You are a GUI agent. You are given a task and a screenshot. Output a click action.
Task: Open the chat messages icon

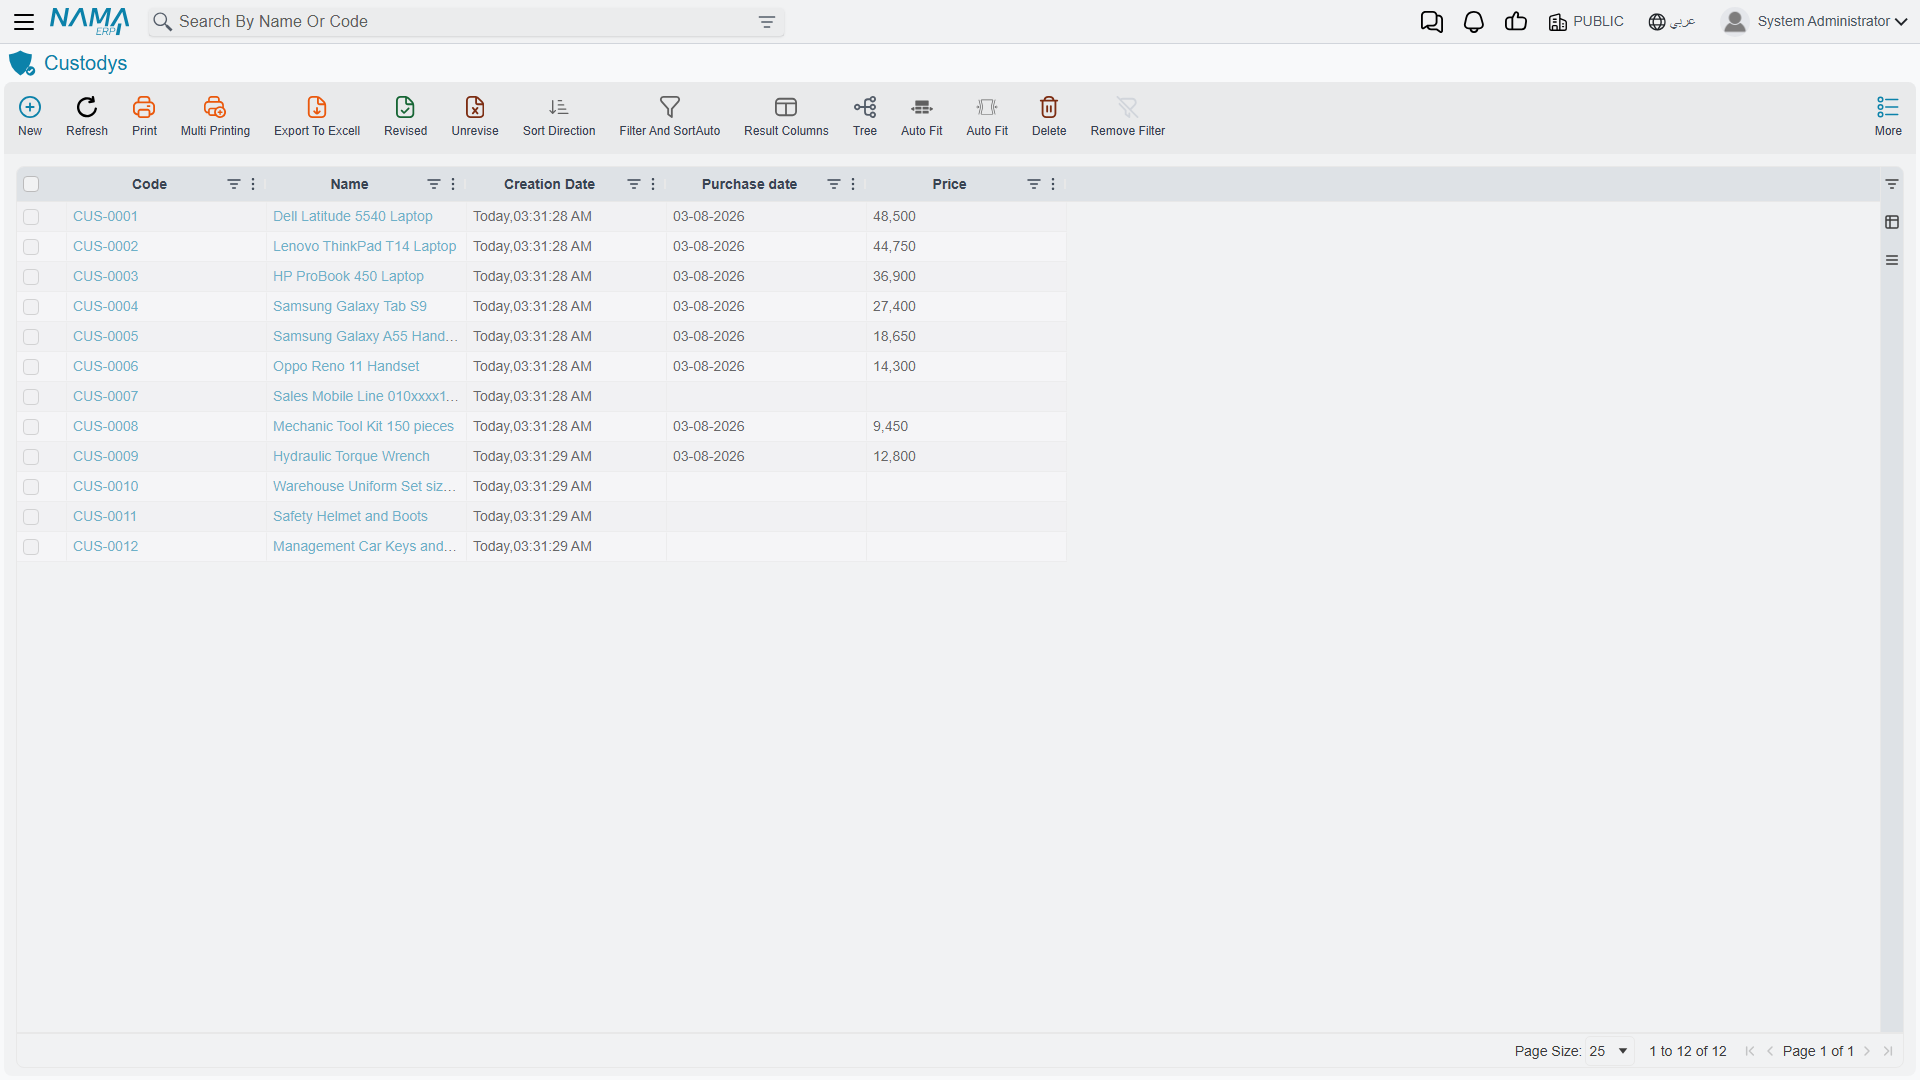click(x=1432, y=22)
